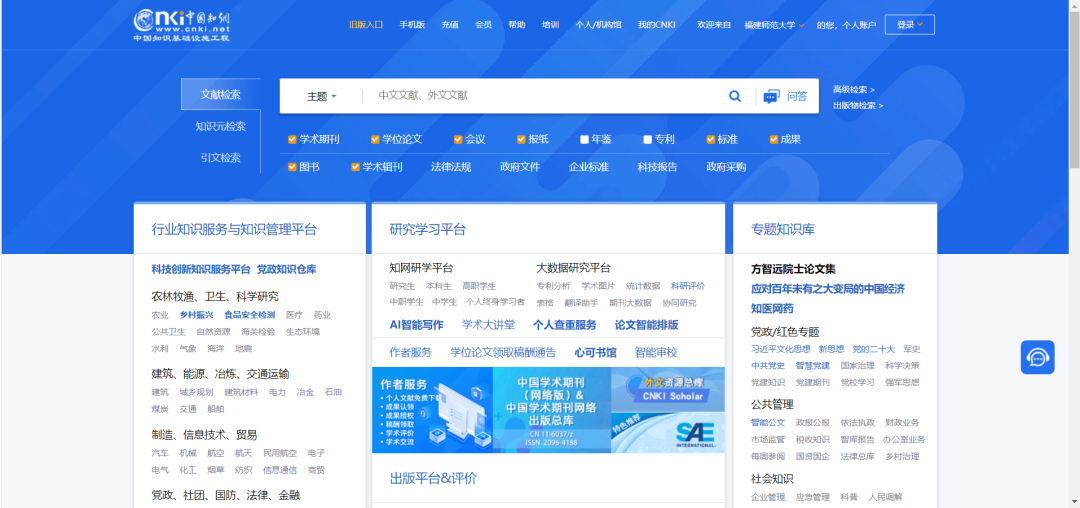The width and height of the screenshot is (1080, 508).
Task: Toggle the 学术期刊 checkbox
Action: (292, 140)
